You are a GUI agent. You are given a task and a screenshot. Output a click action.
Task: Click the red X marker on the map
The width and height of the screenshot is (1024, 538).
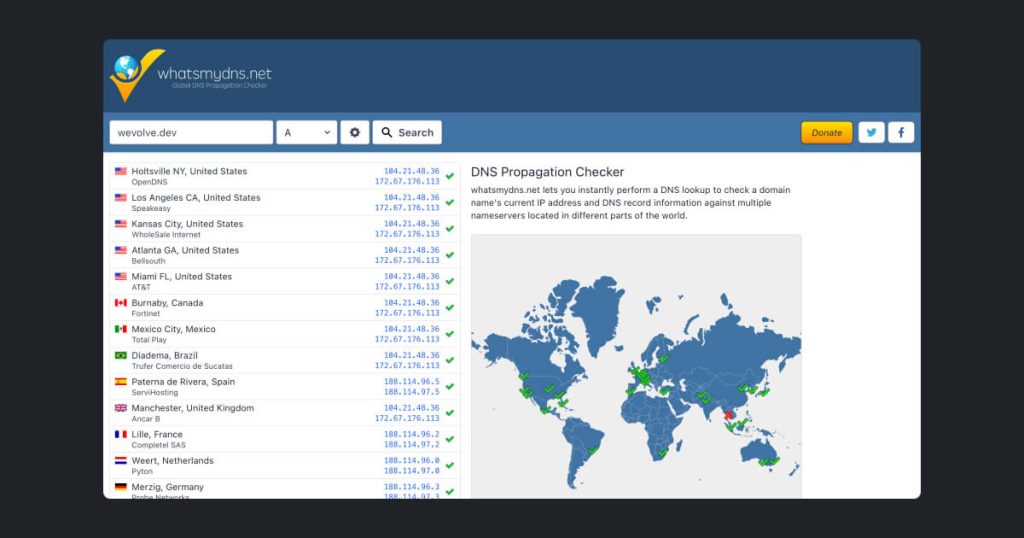[728, 415]
